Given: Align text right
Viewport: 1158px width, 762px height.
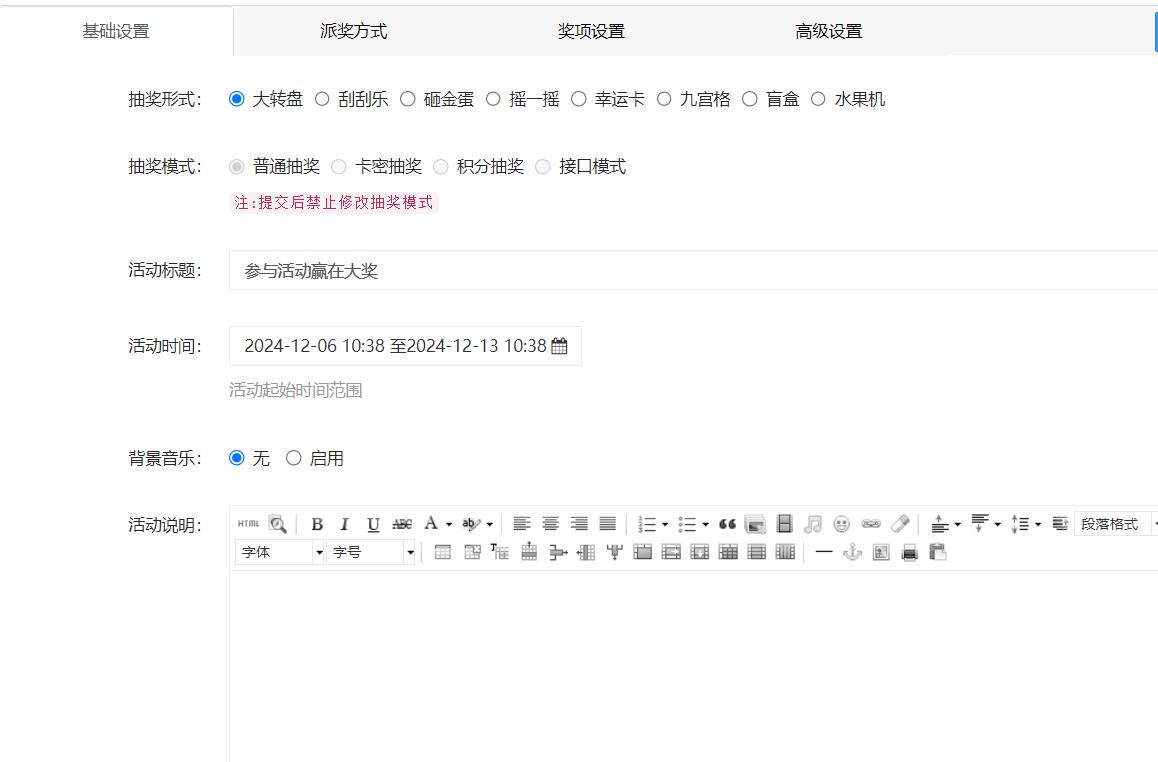Looking at the screenshot, I should pyautogui.click(x=579, y=524).
